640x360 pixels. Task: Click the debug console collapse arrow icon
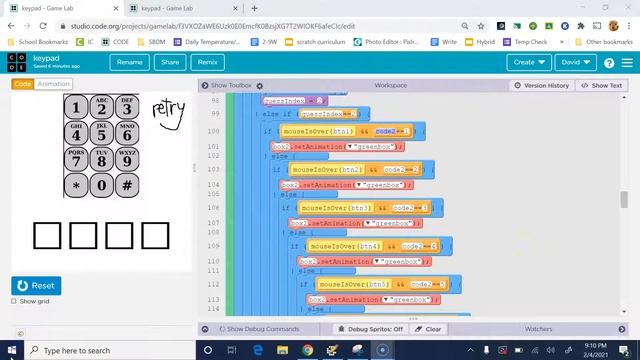pyautogui.click(x=205, y=329)
